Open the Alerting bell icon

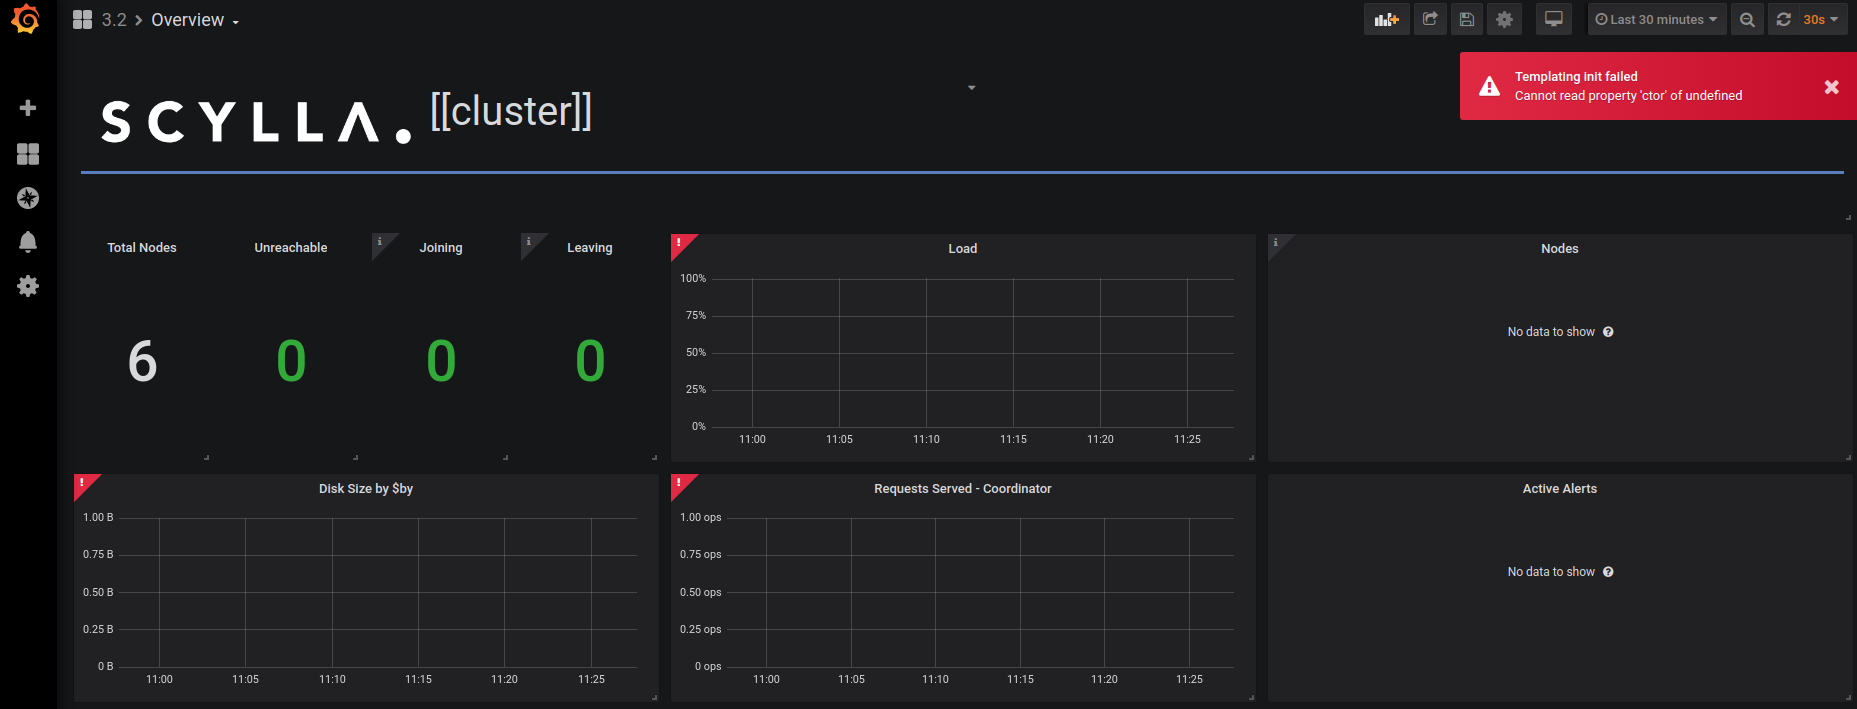[x=28, y=241]
